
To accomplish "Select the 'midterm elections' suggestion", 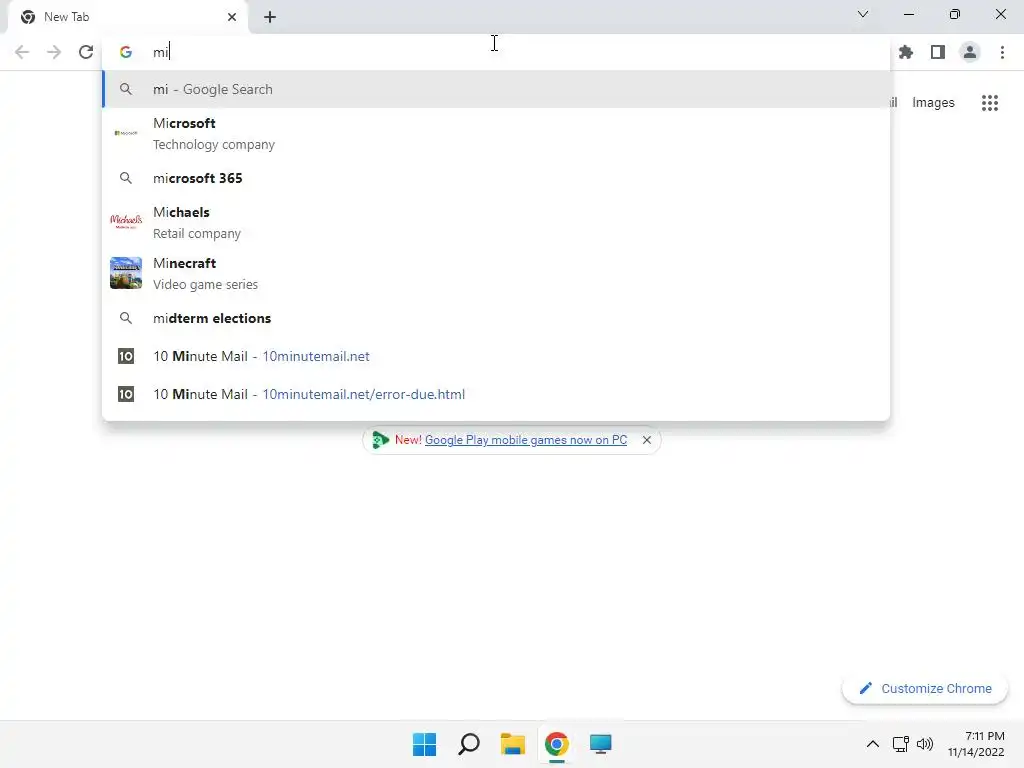I will pyautogui.click(x=496, y=318).
